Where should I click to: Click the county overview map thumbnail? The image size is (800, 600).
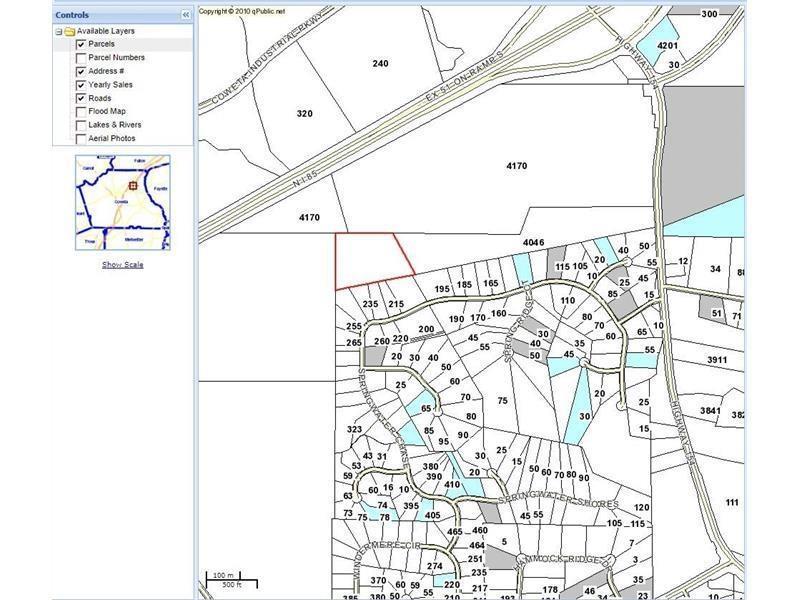[122, 203]
